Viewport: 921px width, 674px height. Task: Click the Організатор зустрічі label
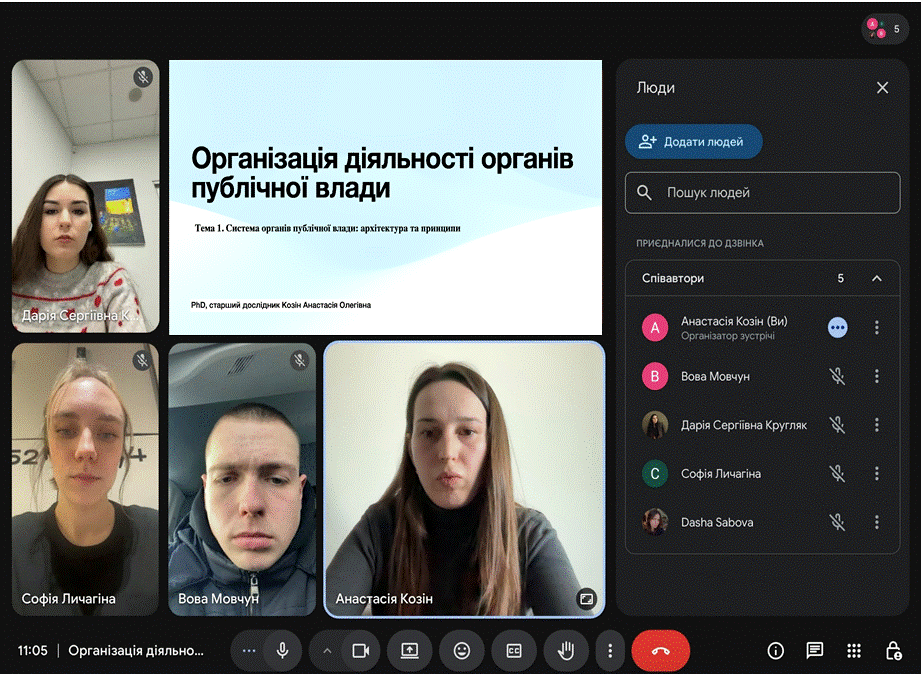pos(728,336)
